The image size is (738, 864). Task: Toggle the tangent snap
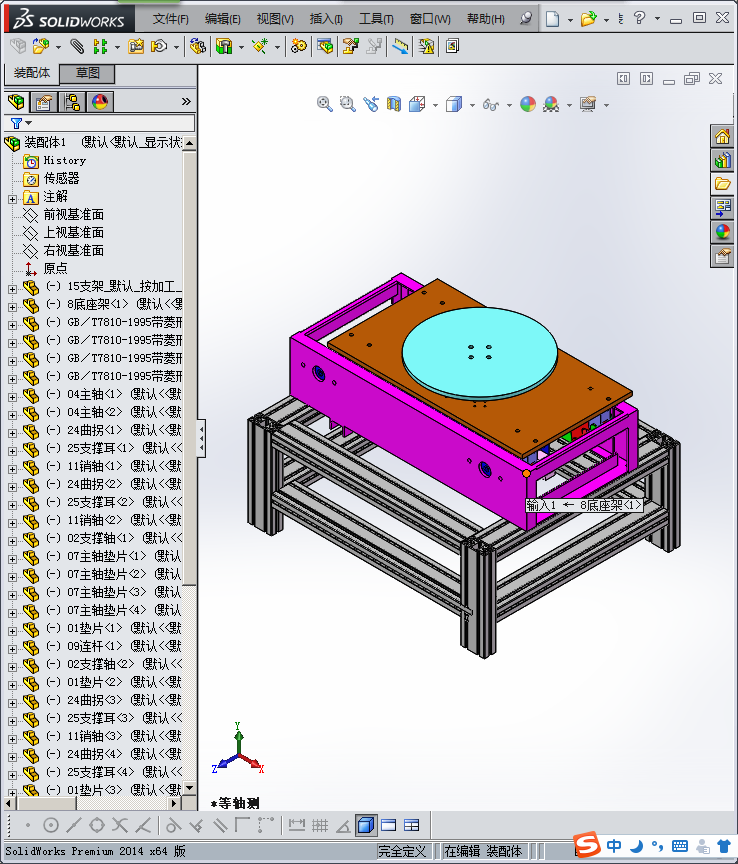pos(173,825)
